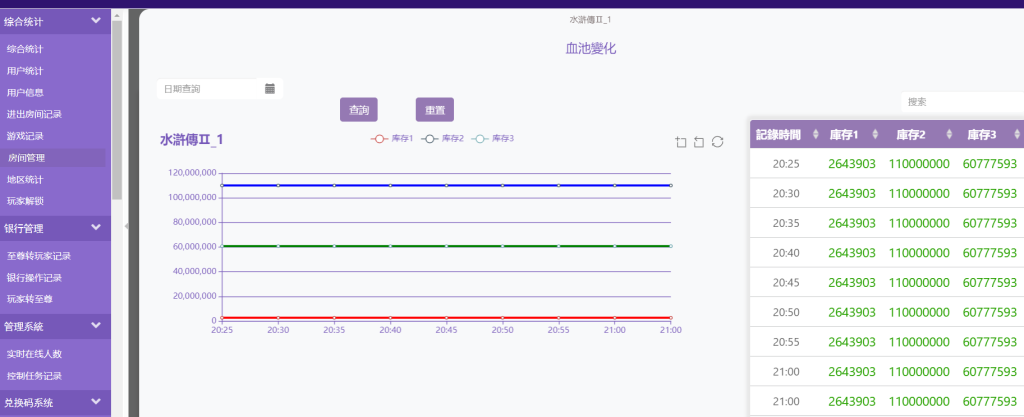The height and width of the screenshot is (417, 1024).
Task: Toggle 库存1 series in chart legend
Action: 392,139
